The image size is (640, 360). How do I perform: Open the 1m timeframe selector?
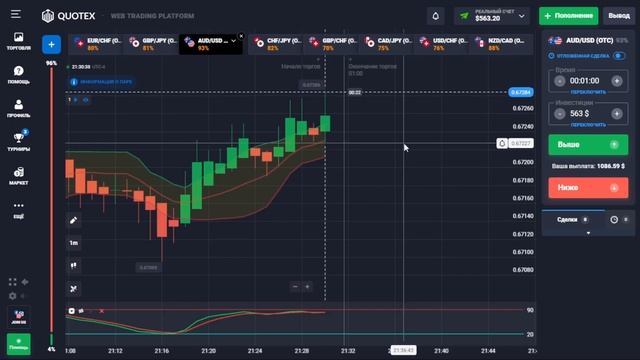[73, 243]
